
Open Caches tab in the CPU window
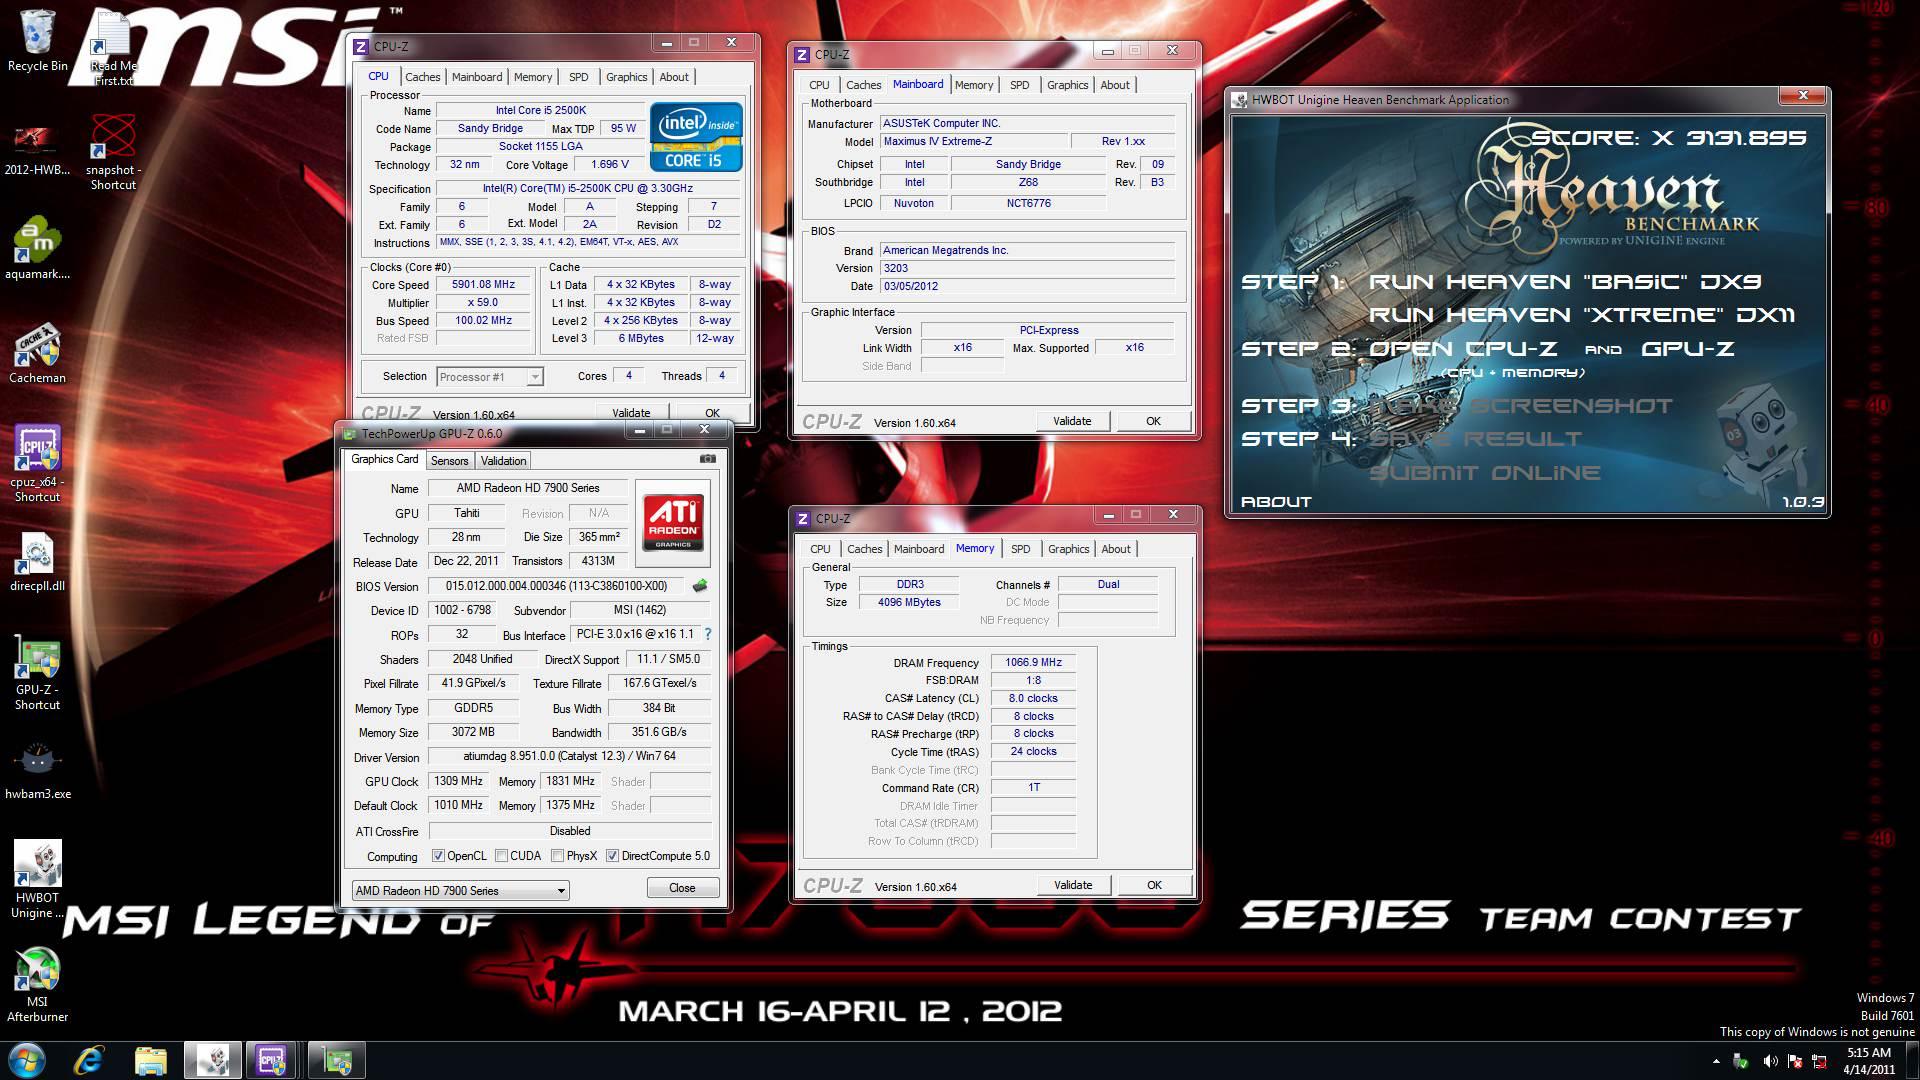point(422,77)
